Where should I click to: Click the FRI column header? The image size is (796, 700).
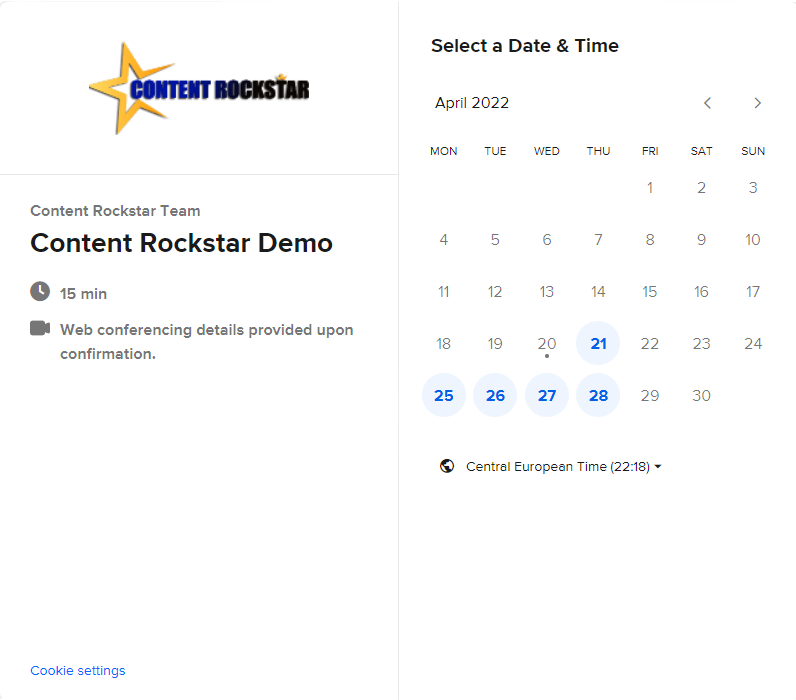(x=650, y=151)
